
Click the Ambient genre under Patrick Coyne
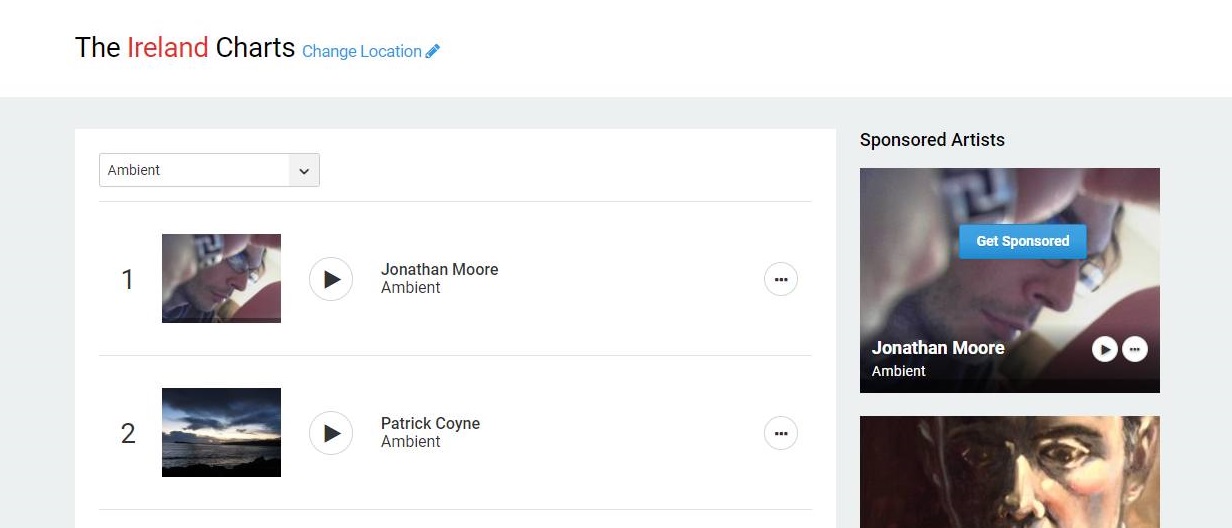pos(410,441)
